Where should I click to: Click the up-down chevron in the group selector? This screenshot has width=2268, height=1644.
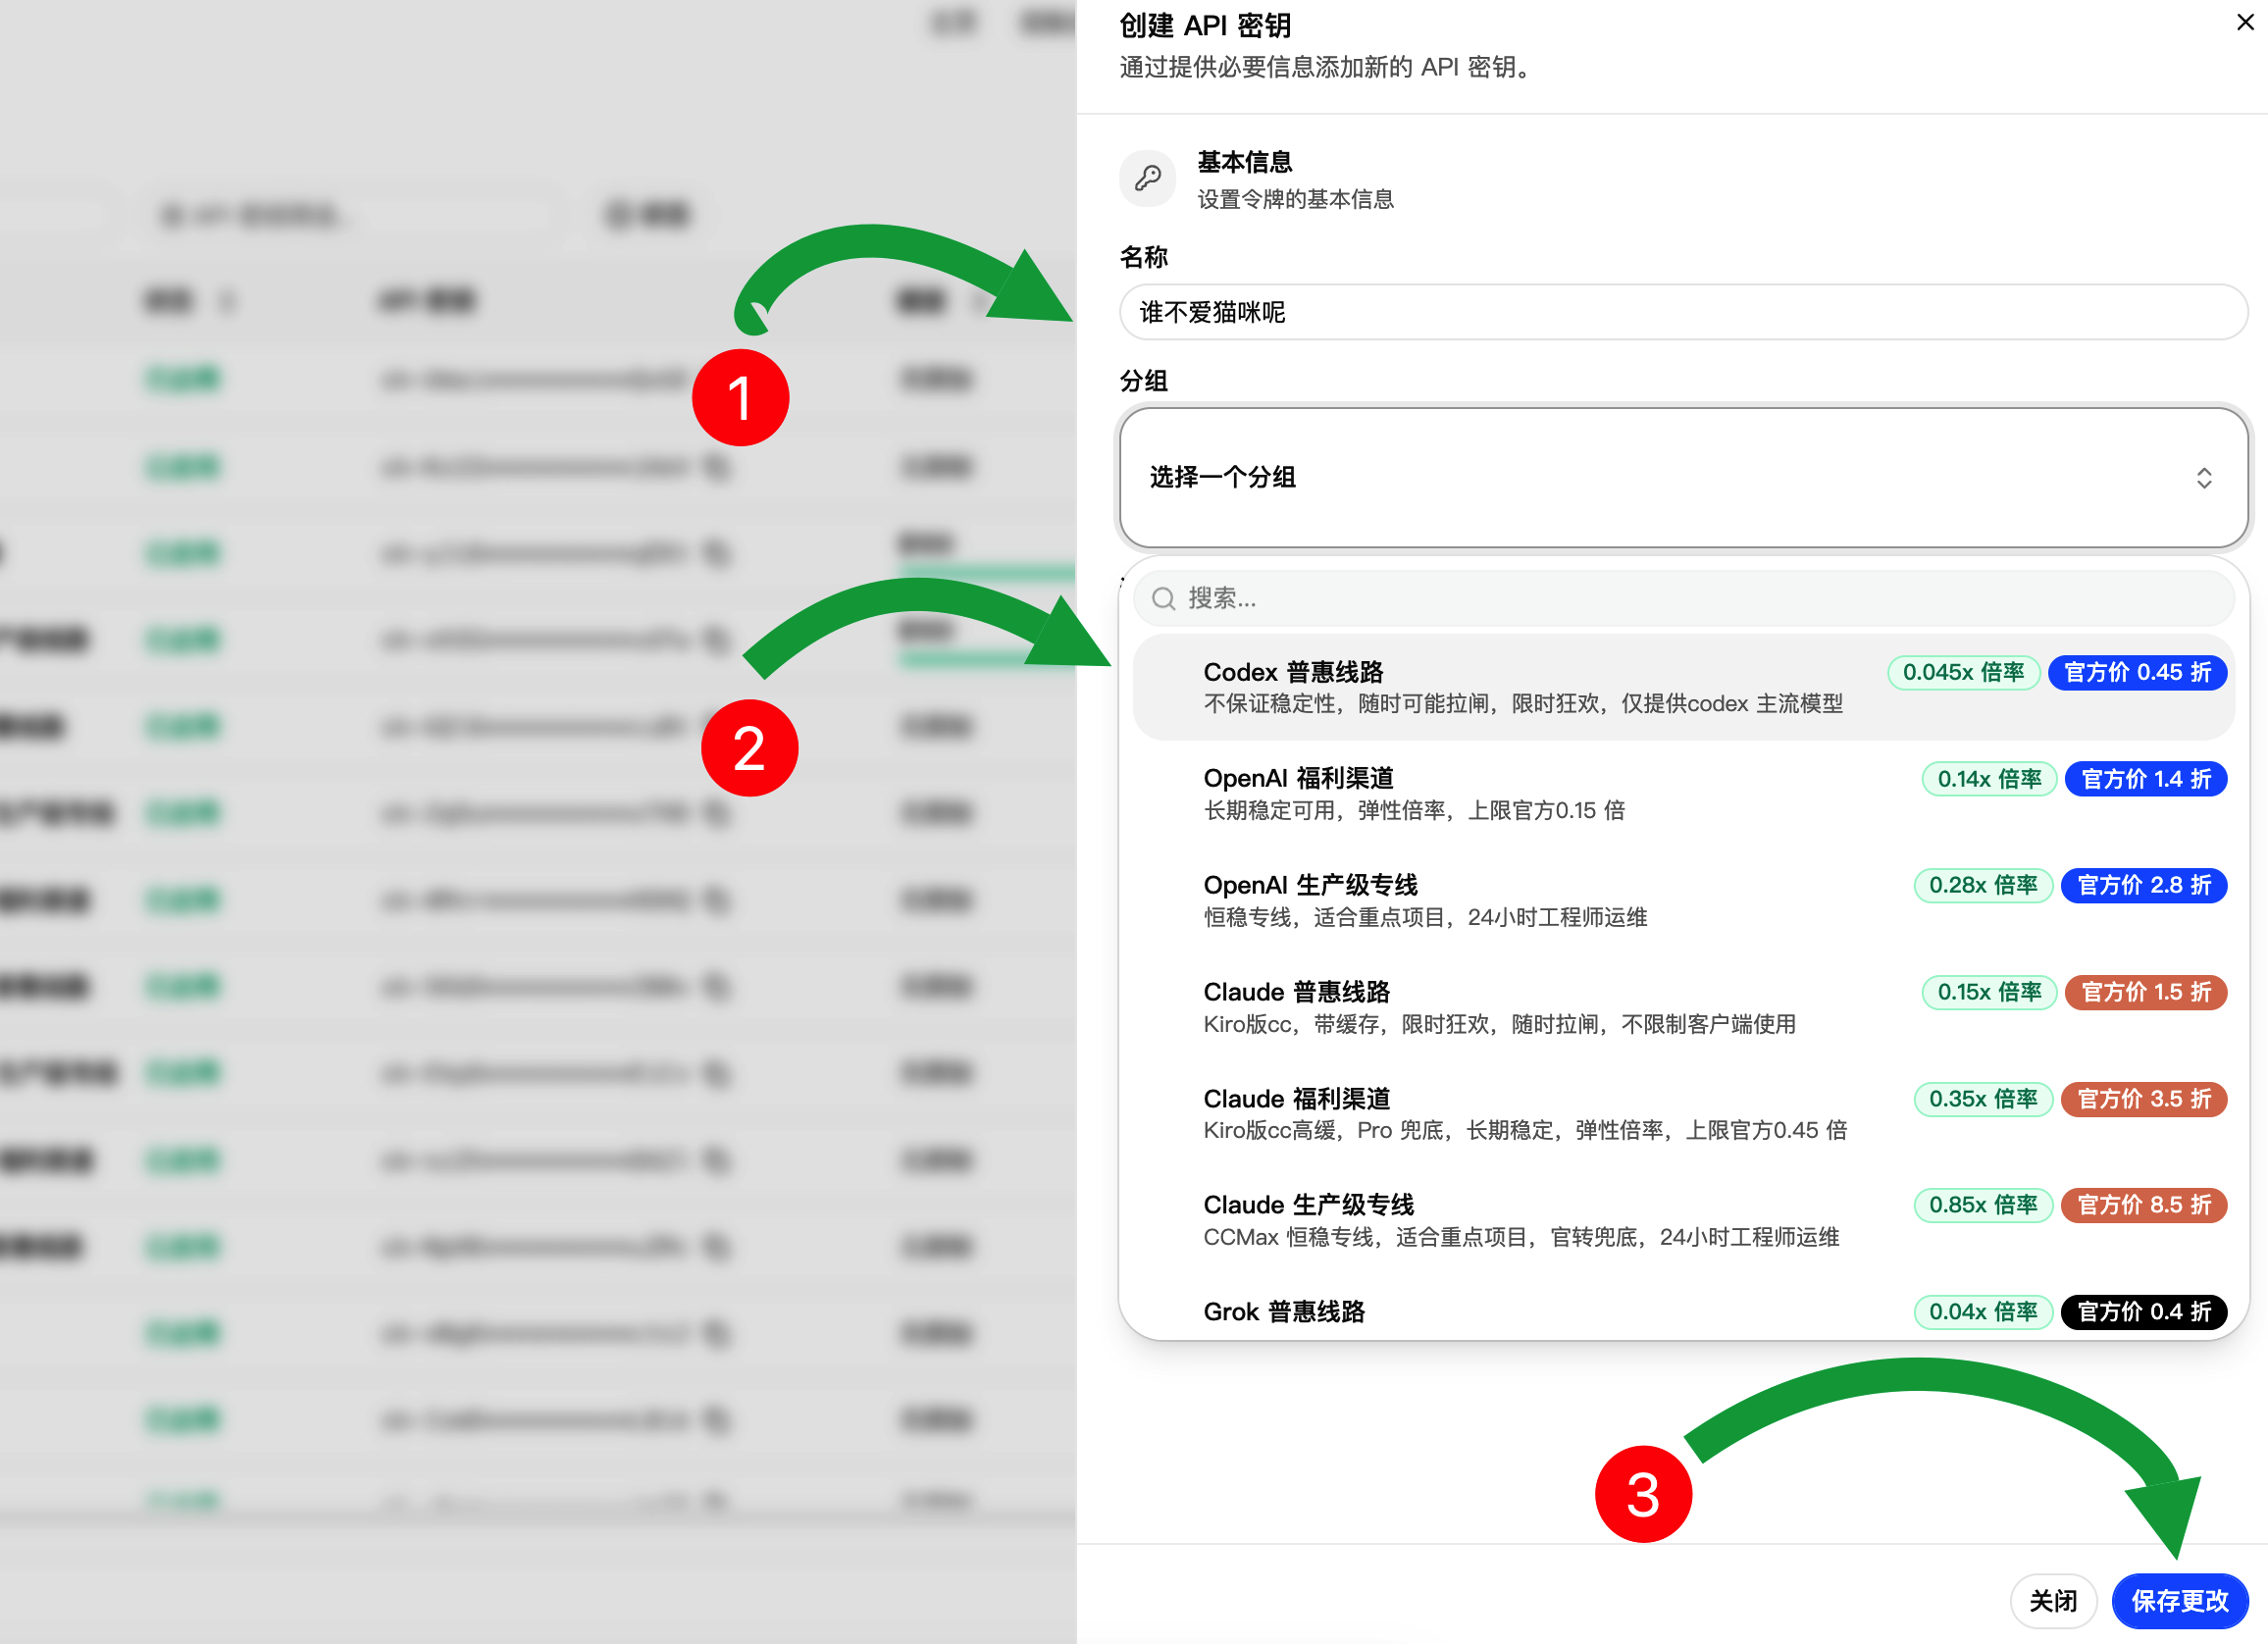pyautogui.click(x=2203, y=478)
